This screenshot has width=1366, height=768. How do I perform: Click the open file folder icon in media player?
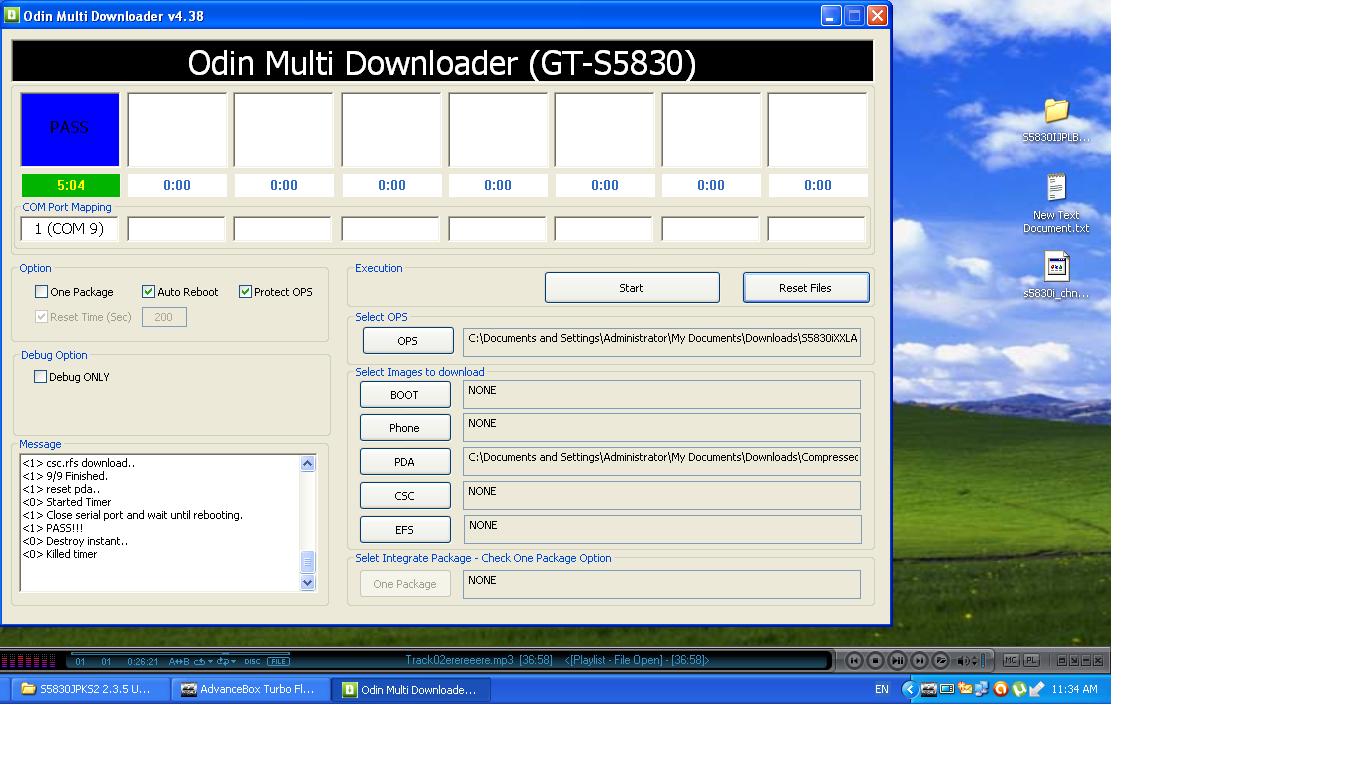tap(941, 660)
